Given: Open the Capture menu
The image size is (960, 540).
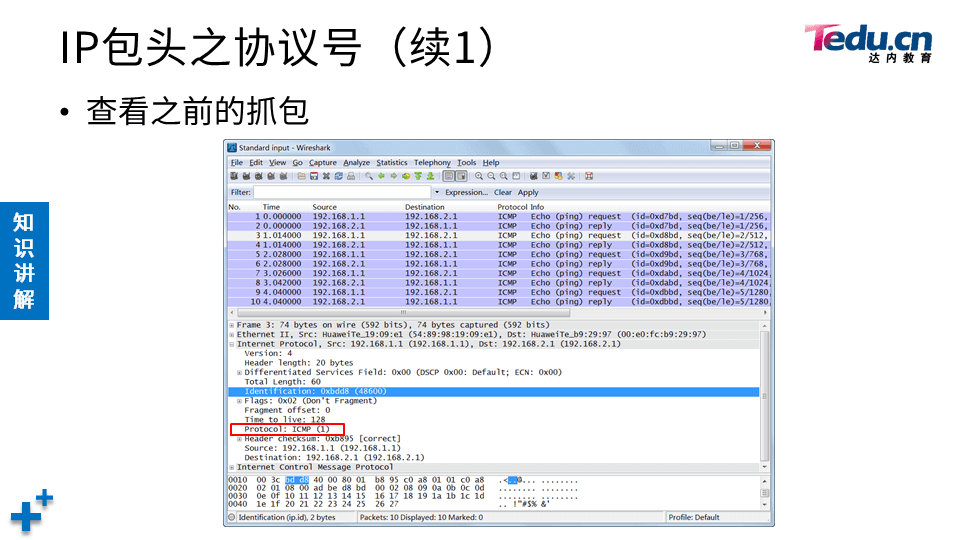Looking at the screenshot, I should coord(323,163).
